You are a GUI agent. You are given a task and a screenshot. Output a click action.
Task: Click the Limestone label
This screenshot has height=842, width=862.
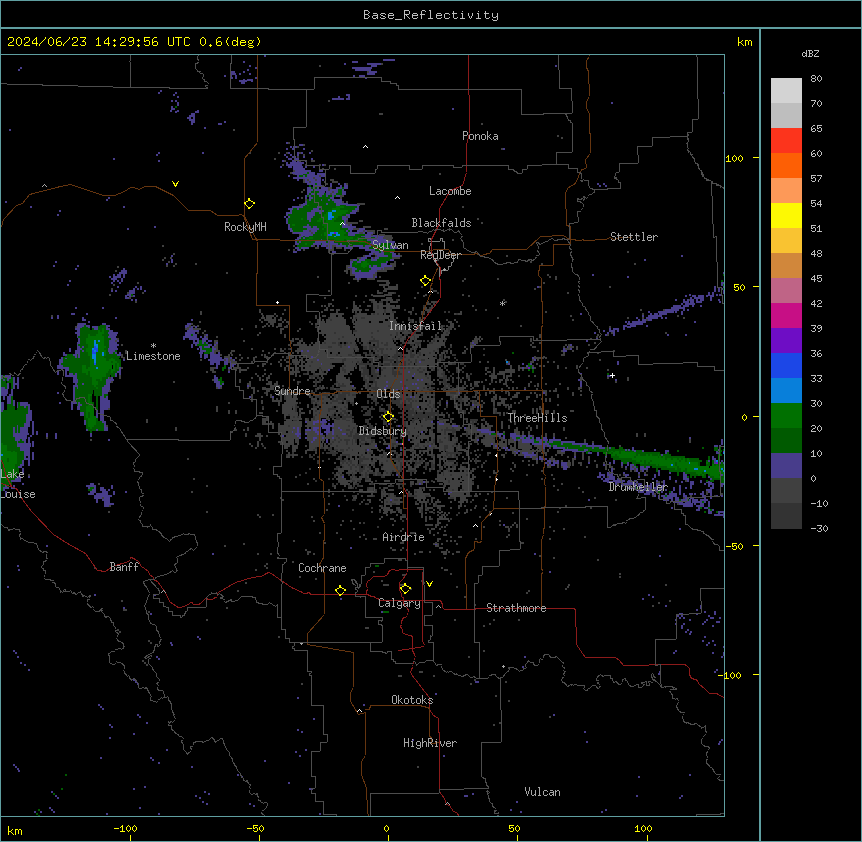153,356
